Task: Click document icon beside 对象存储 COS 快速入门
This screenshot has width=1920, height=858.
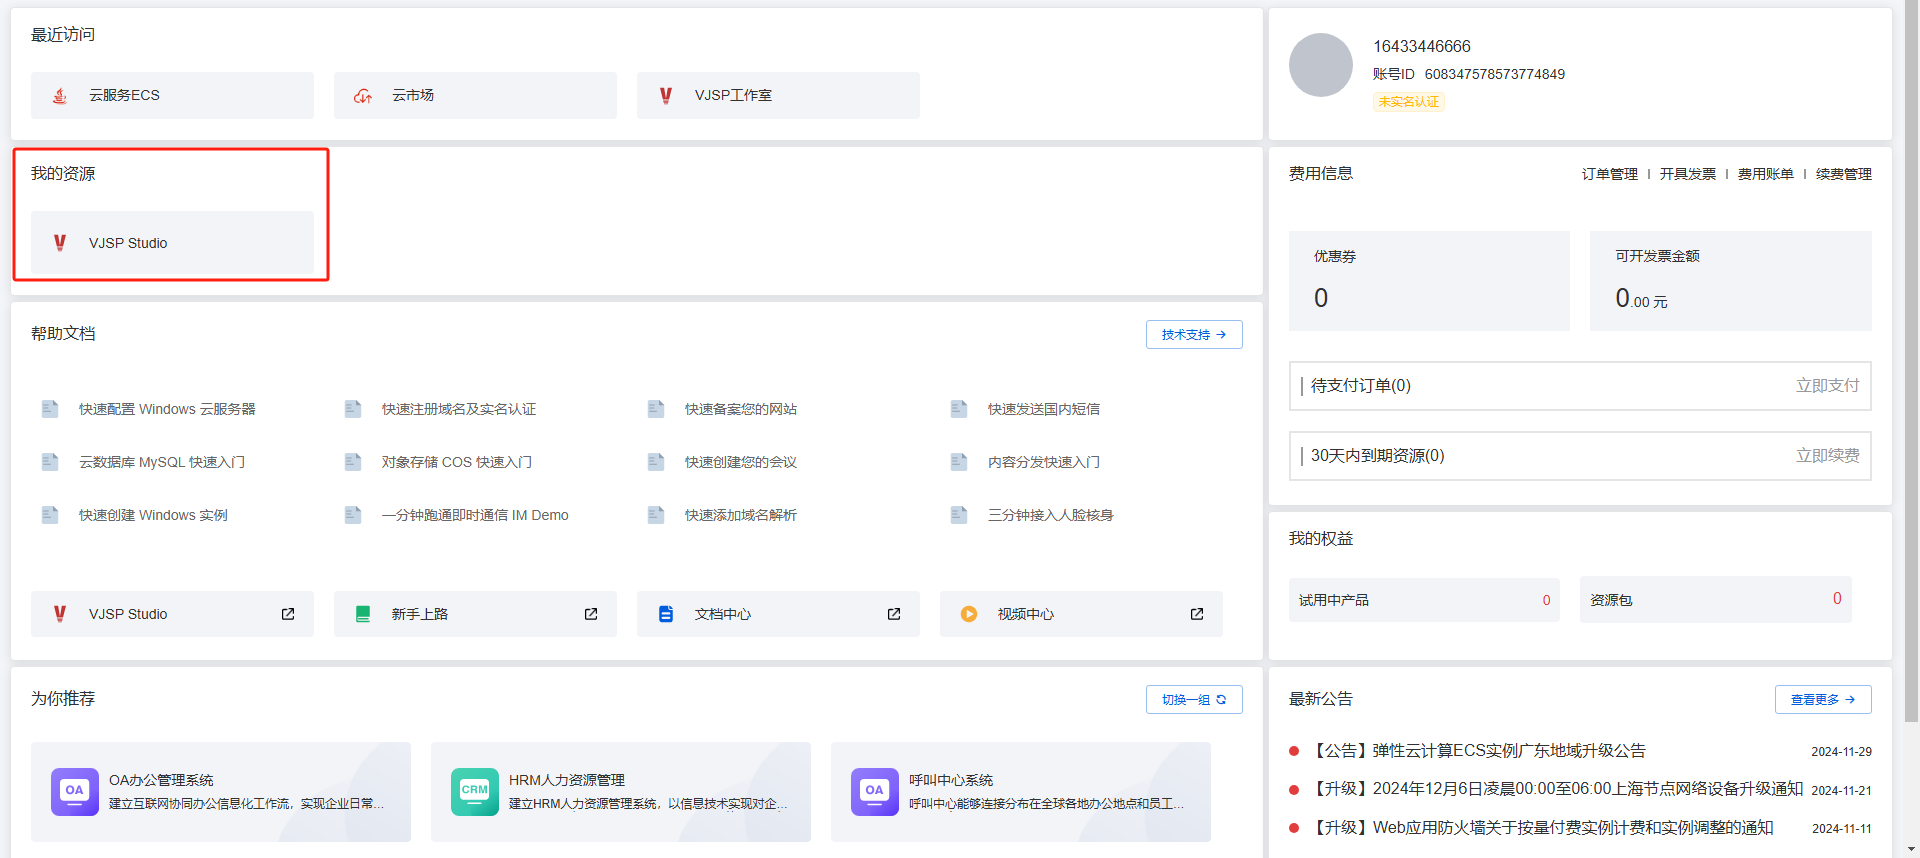Action: tap(353, 462)
